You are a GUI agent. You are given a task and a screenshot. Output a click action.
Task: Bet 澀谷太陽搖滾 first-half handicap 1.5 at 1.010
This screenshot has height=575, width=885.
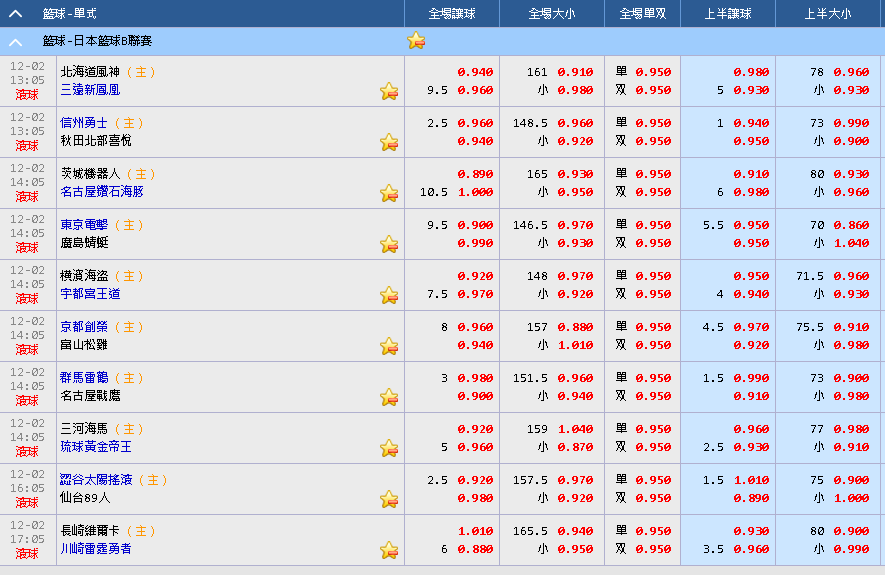click(751, 480)
